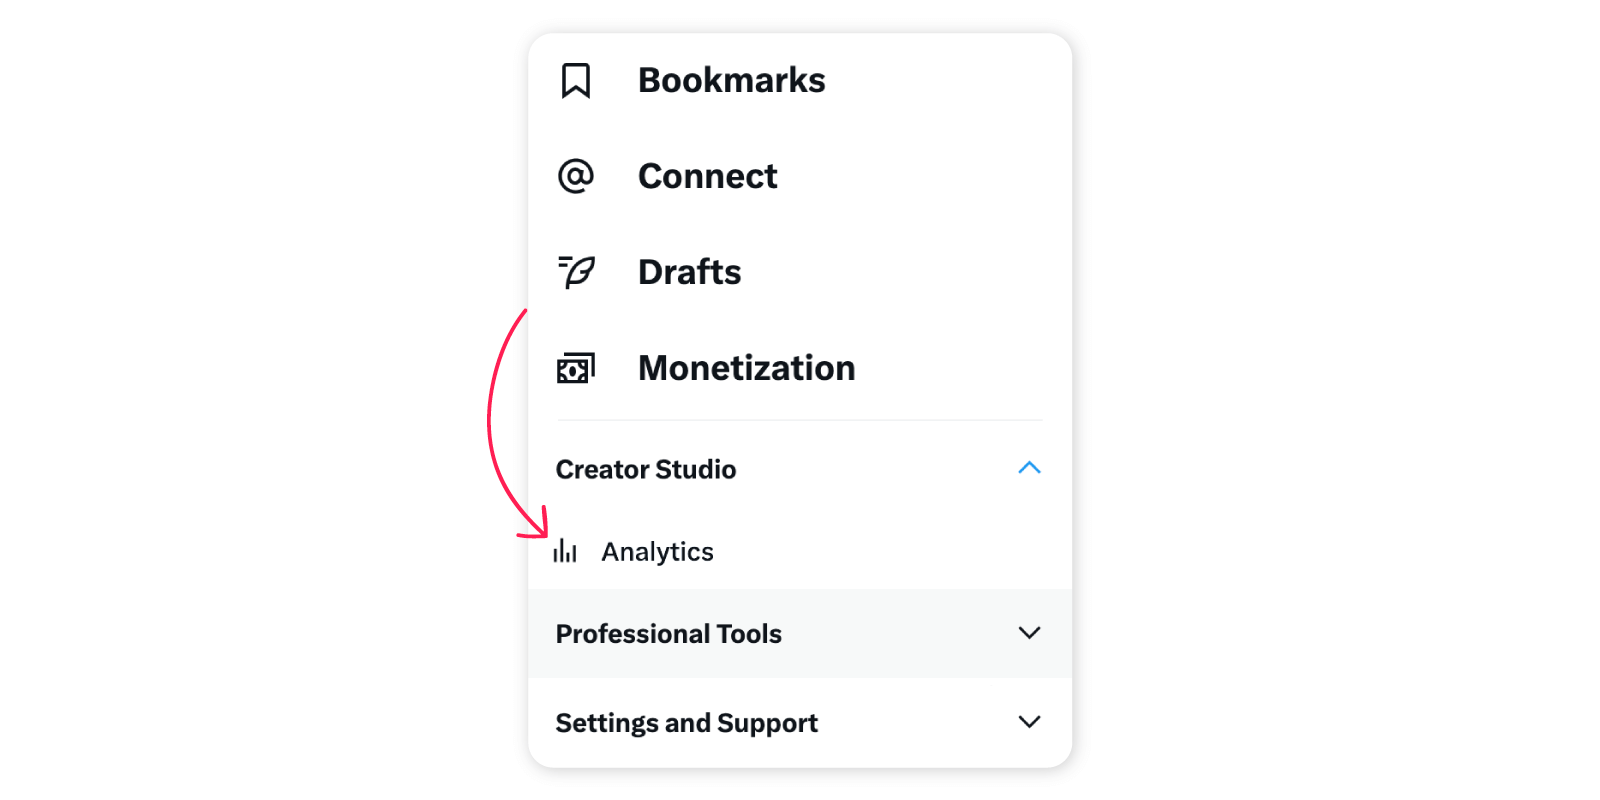Expand Settings and Support with its chevron

coord(1029,722)
